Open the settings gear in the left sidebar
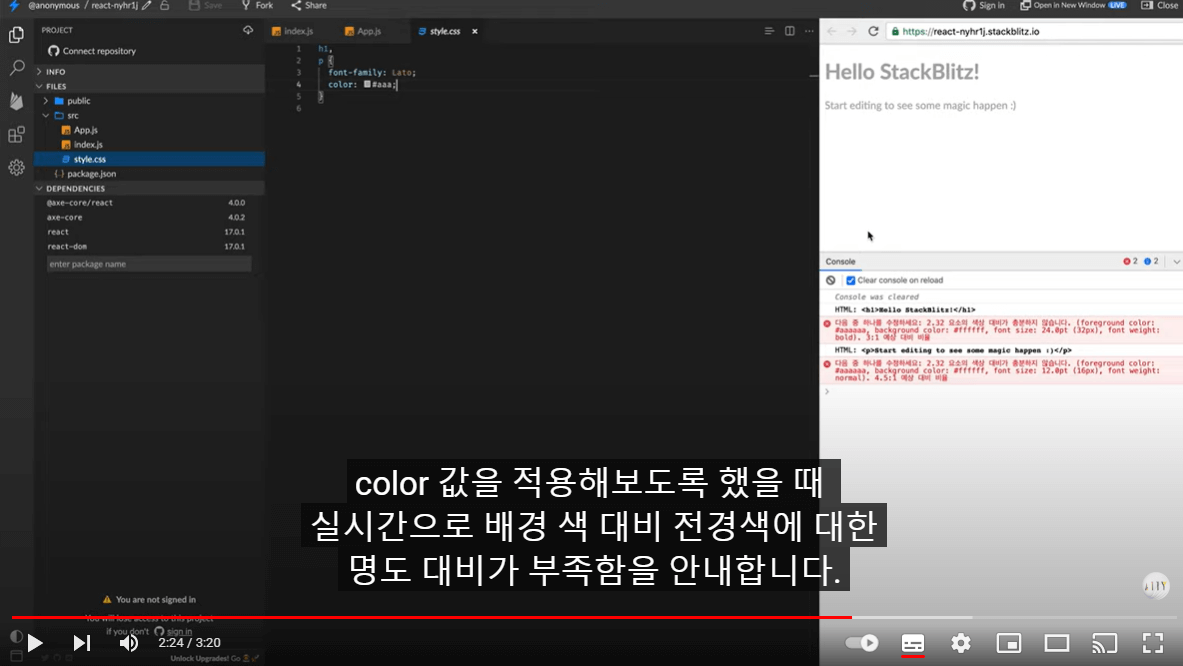 point(17,167)
